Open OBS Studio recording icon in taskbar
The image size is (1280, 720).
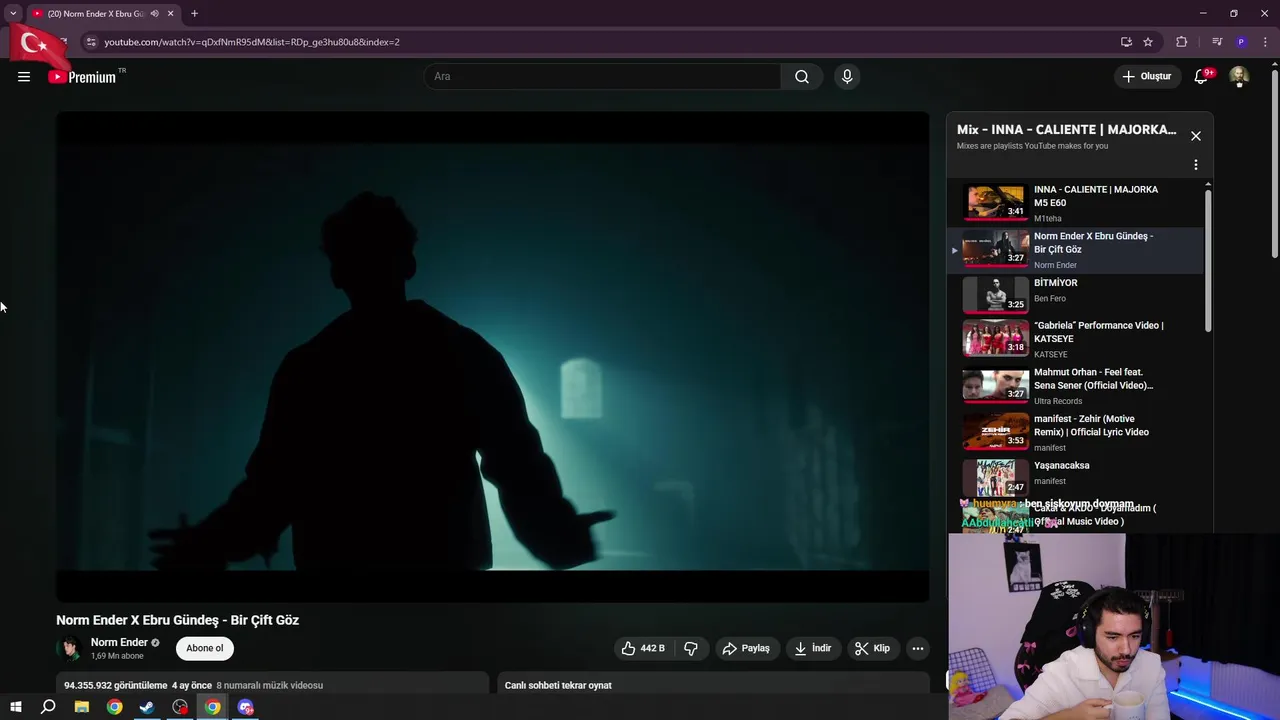pos(180,707)
